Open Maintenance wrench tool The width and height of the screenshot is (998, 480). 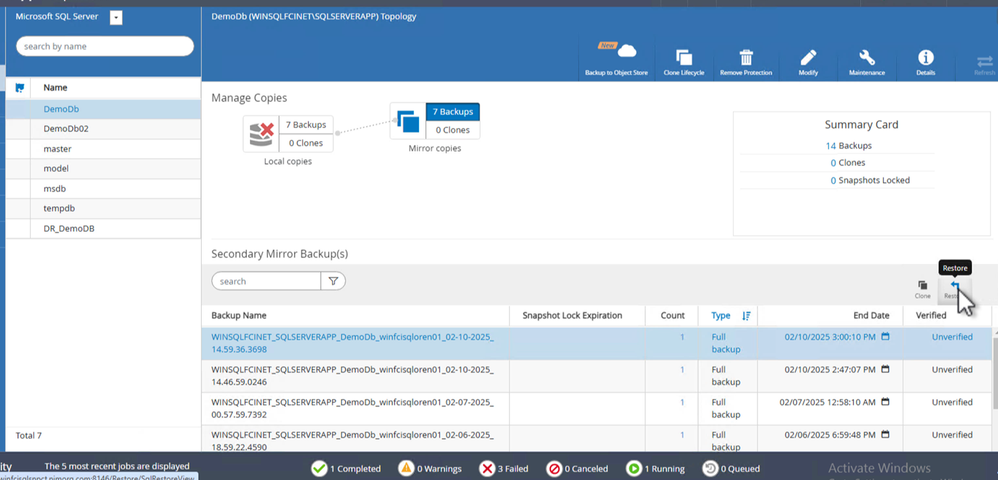867,58
